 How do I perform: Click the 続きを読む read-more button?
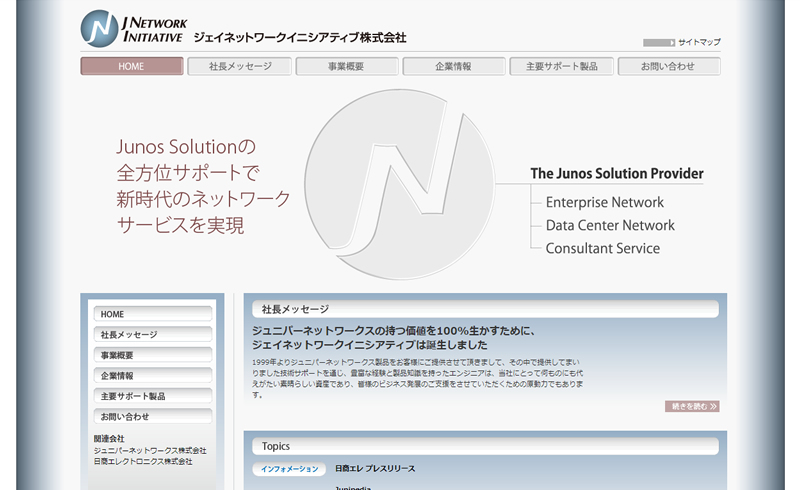(692, 406)
